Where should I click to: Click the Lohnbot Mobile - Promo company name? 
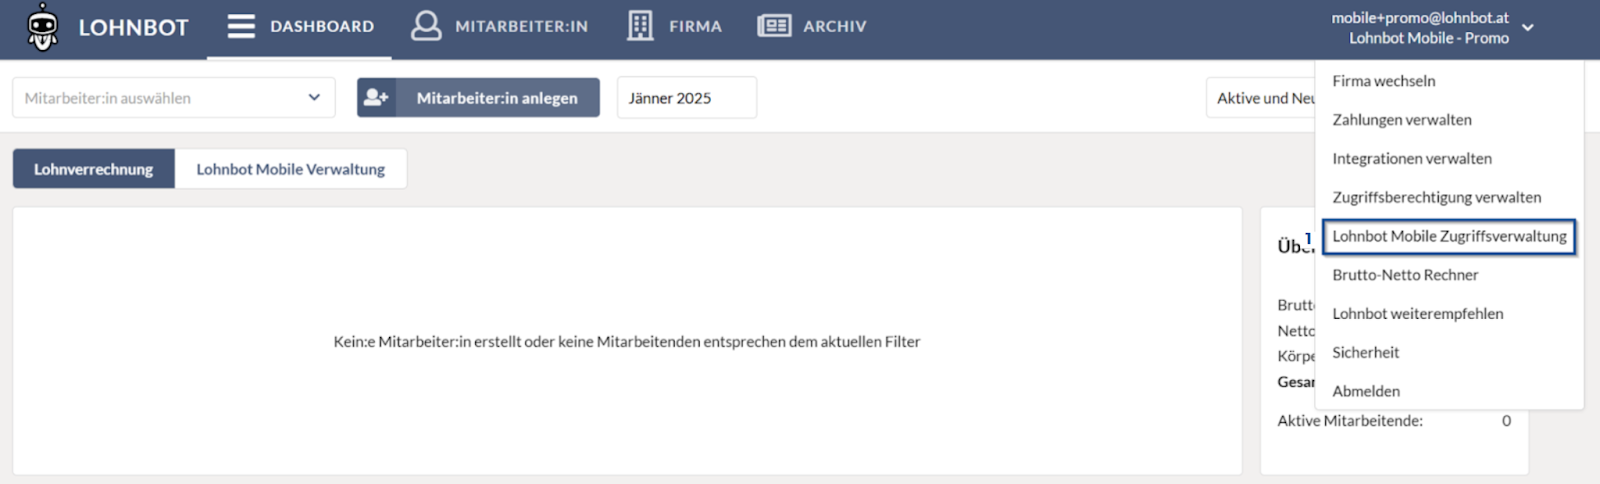[1429, 38]
